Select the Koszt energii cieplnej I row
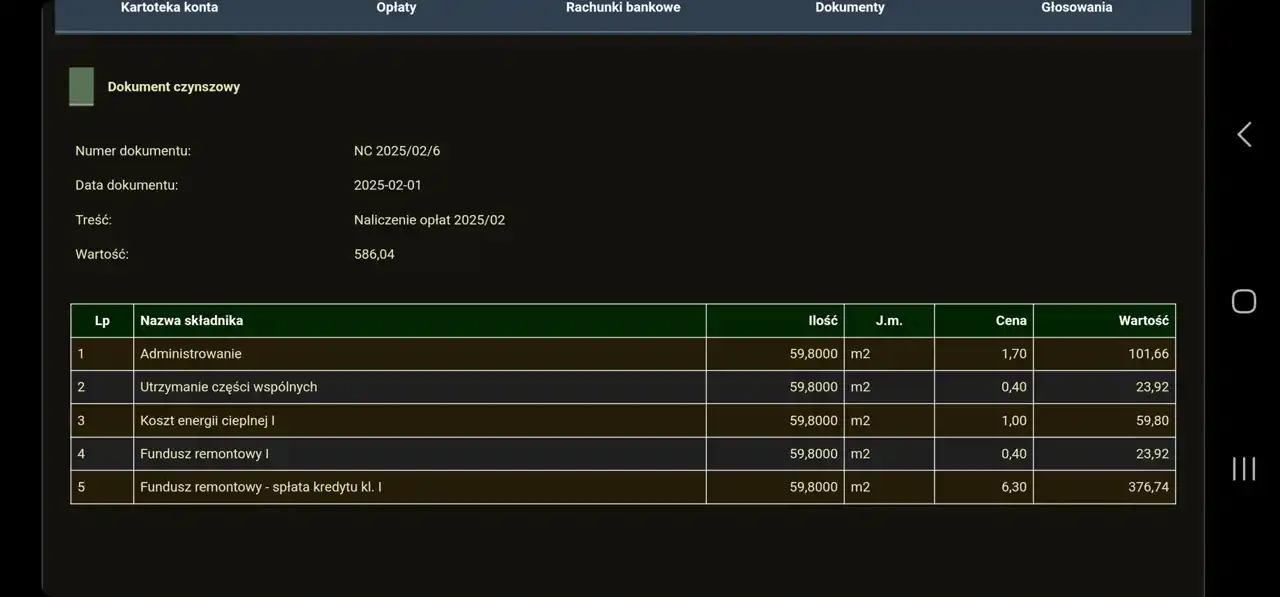The width and height of the screenshot is (1280, 597). click(x=207, y=421)
